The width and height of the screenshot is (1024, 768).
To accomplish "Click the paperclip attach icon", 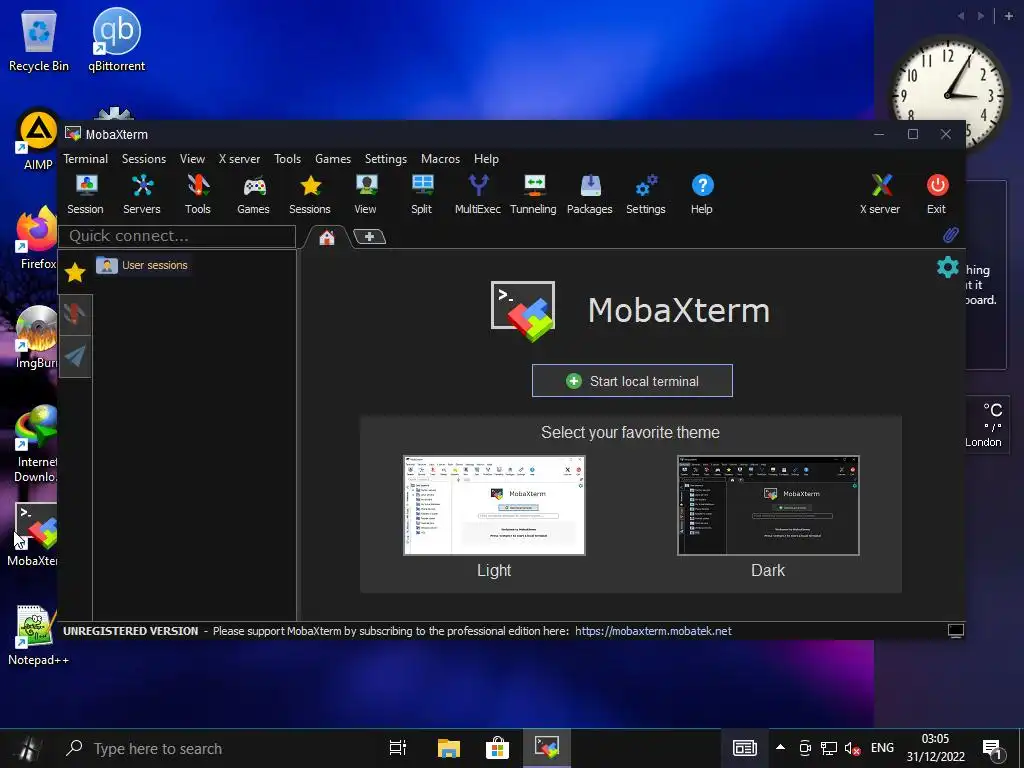I will (950, 235).
